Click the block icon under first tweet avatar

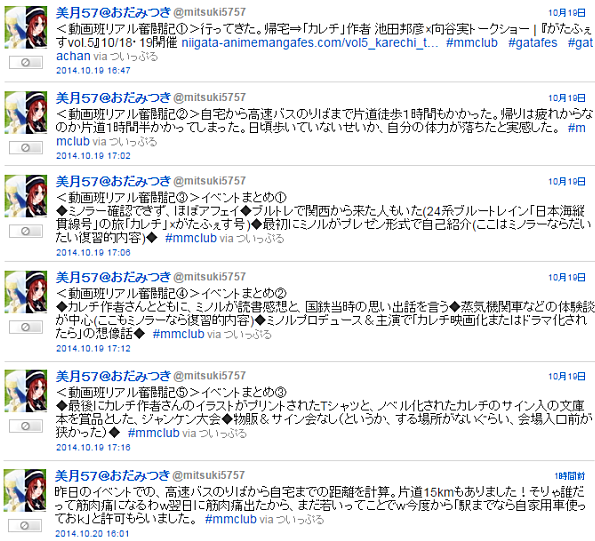(x=26, y=63)
